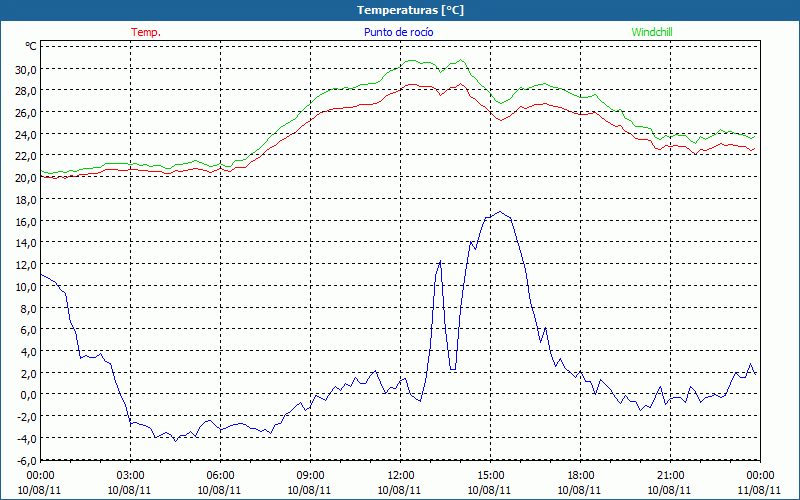The height and width of the screenshot is (500, 800).
Task: Click the '09:00' time axis label
Action: coord(310,476)
